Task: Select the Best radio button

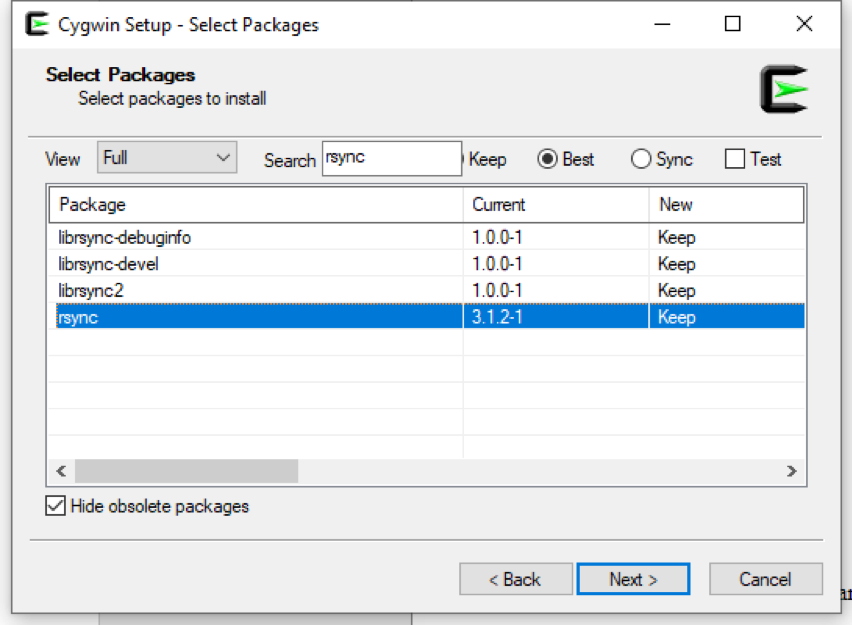Action: click(x=547, y=159)
